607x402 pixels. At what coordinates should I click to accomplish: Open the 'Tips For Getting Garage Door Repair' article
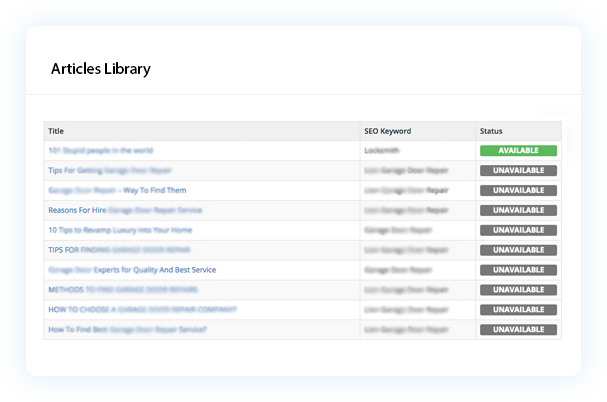110,170
